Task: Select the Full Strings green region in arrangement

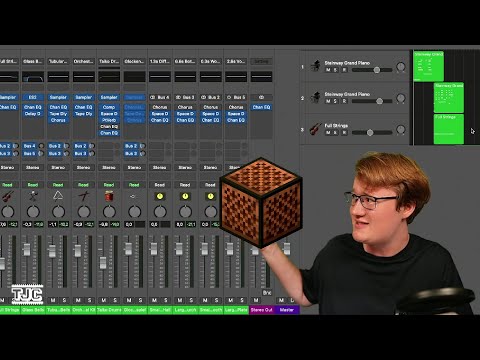Action: pyautogui.click(x=449, y=129)
